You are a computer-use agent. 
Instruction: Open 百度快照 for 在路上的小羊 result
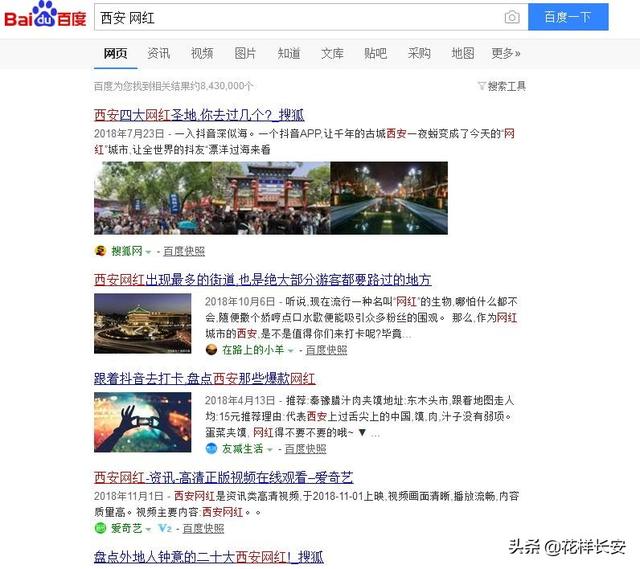[327, 350]
